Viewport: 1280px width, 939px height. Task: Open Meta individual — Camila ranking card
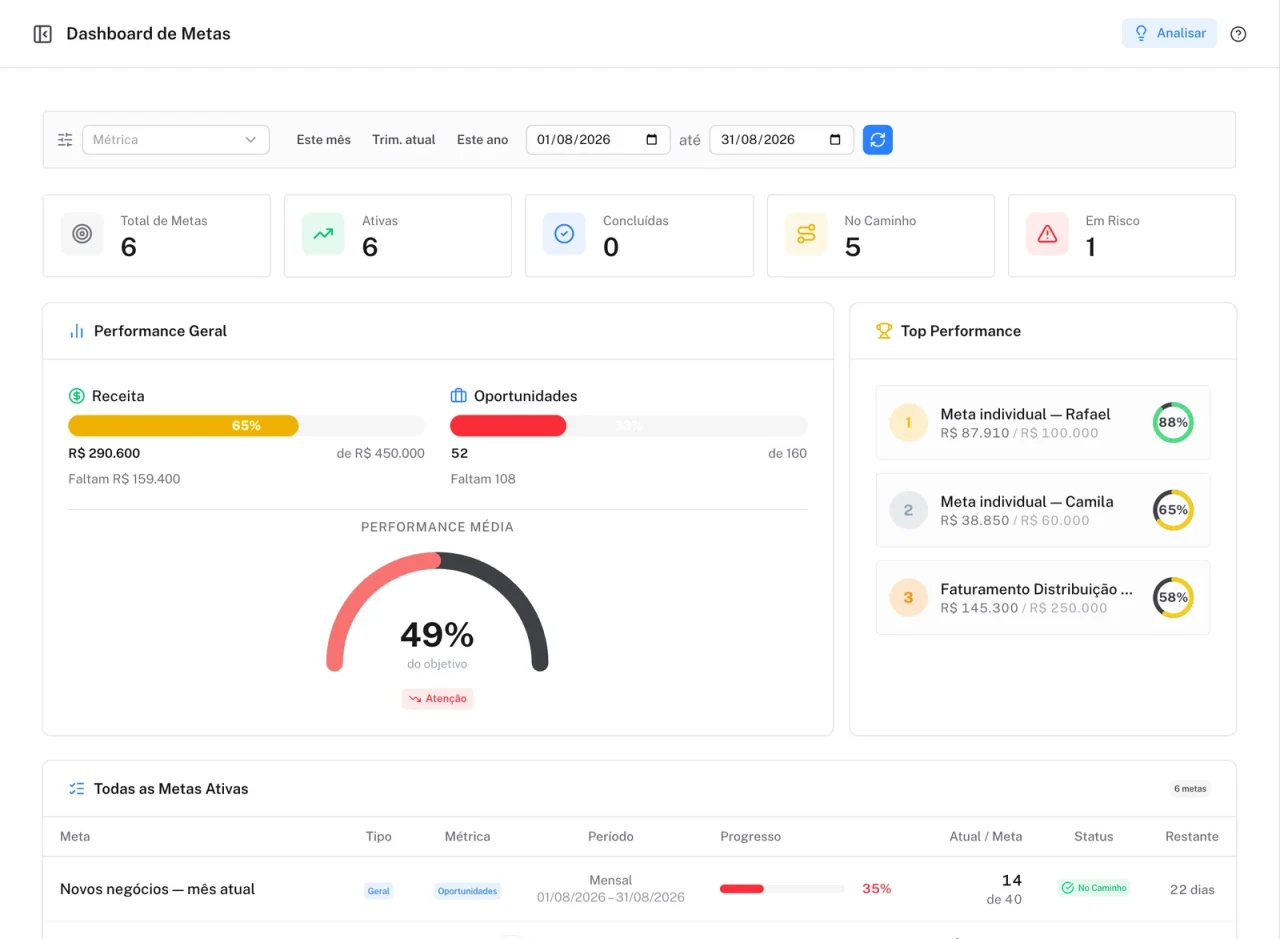(1043, 510)
